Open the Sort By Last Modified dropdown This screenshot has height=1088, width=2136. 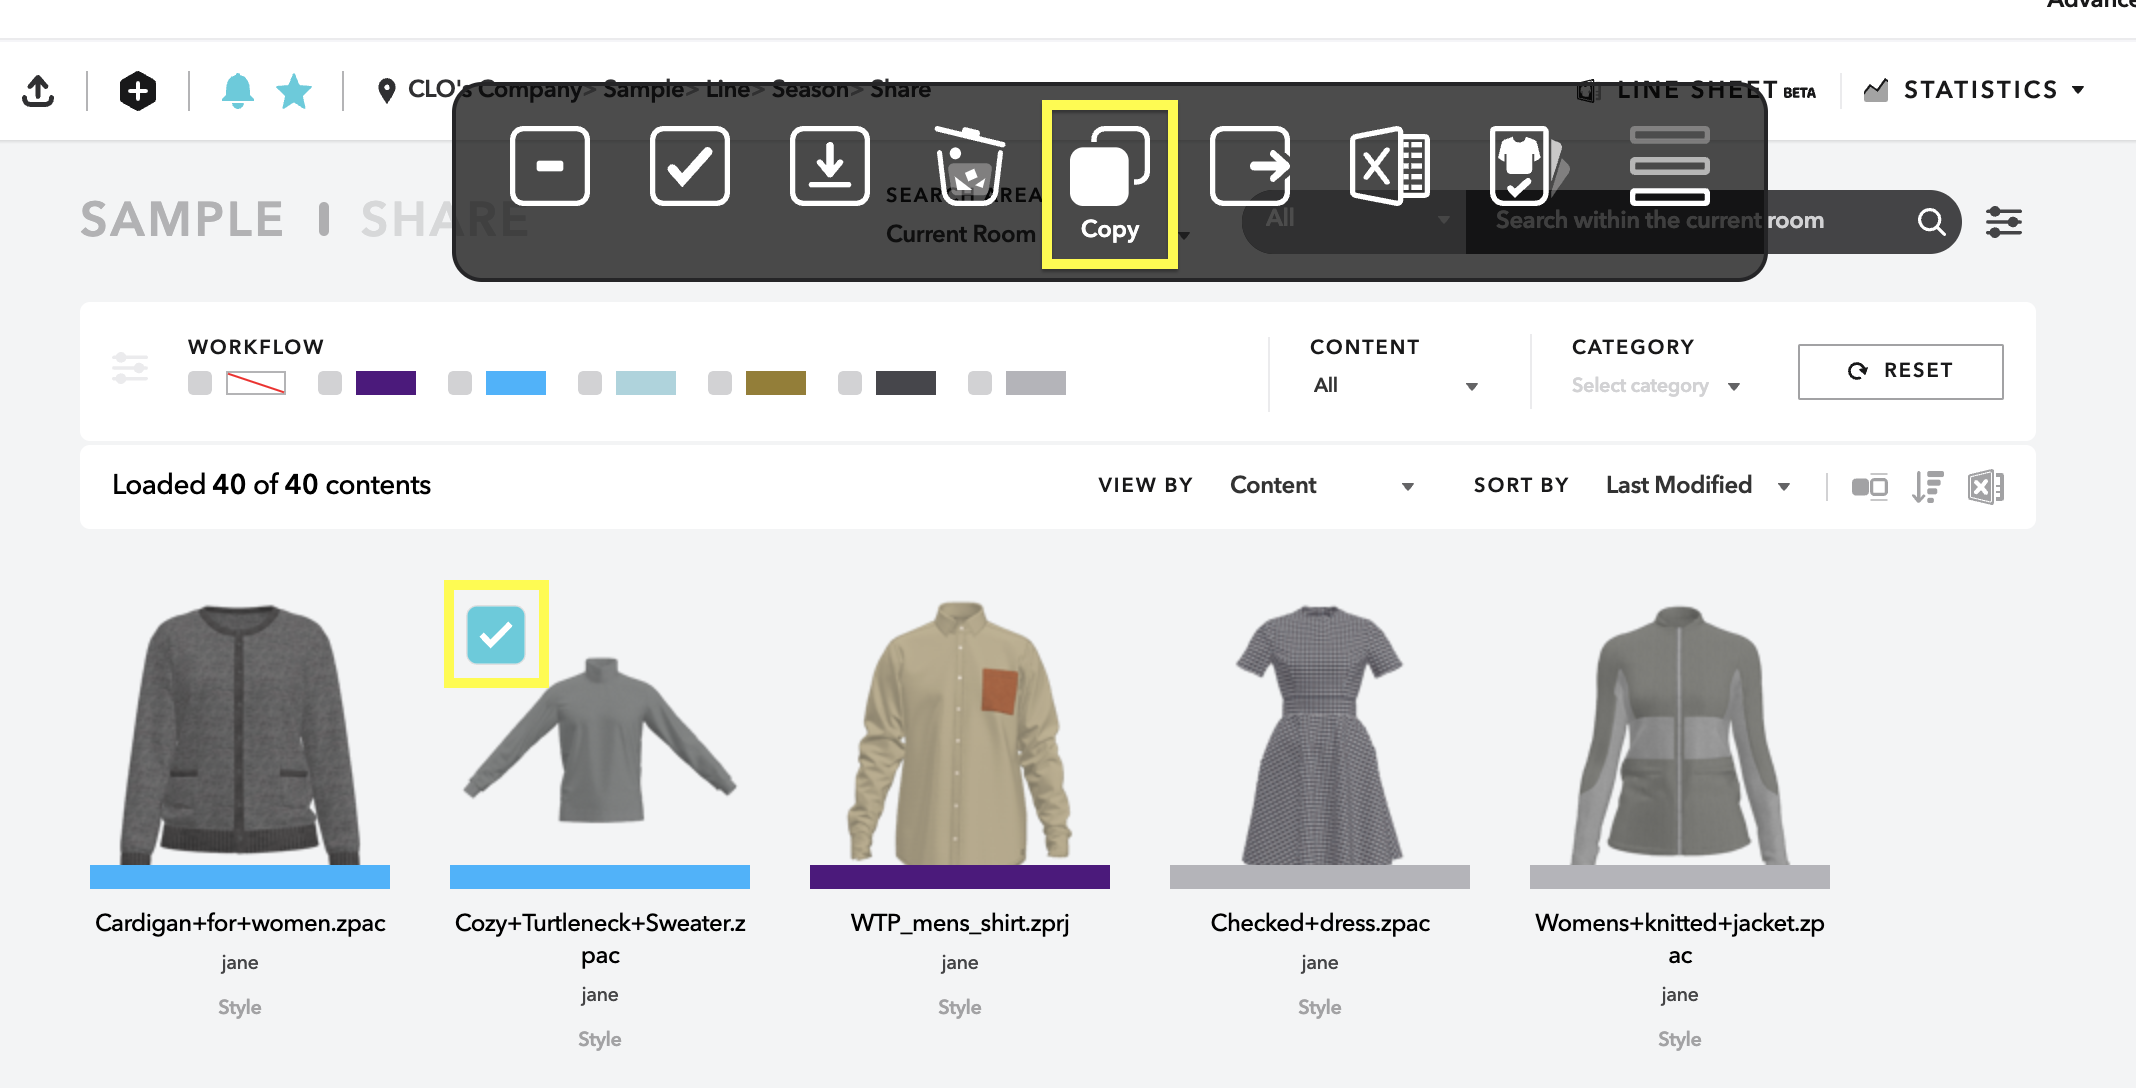click(1697, 485)
